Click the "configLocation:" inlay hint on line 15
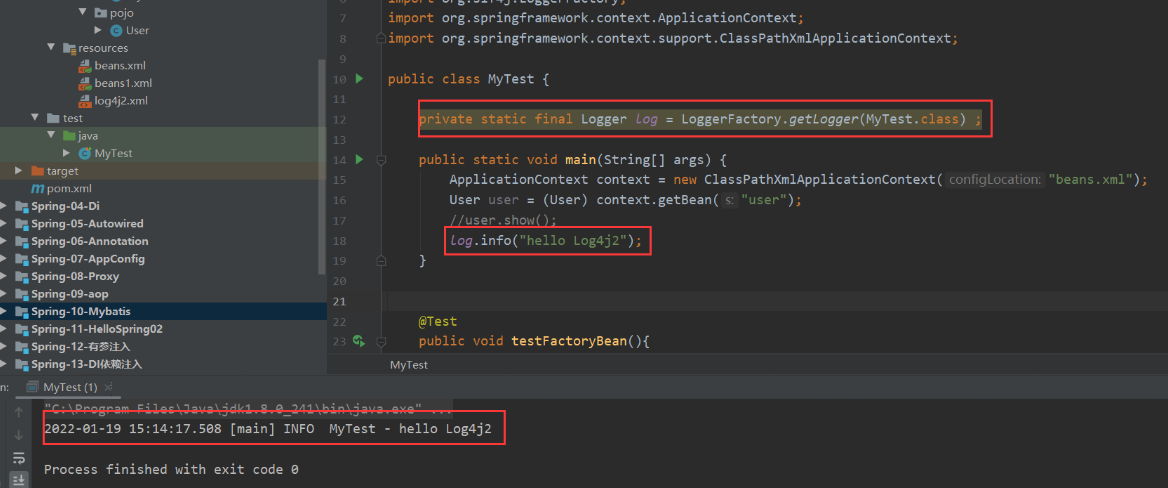This screenshot has width=1168, height=488. pos(994,180)
